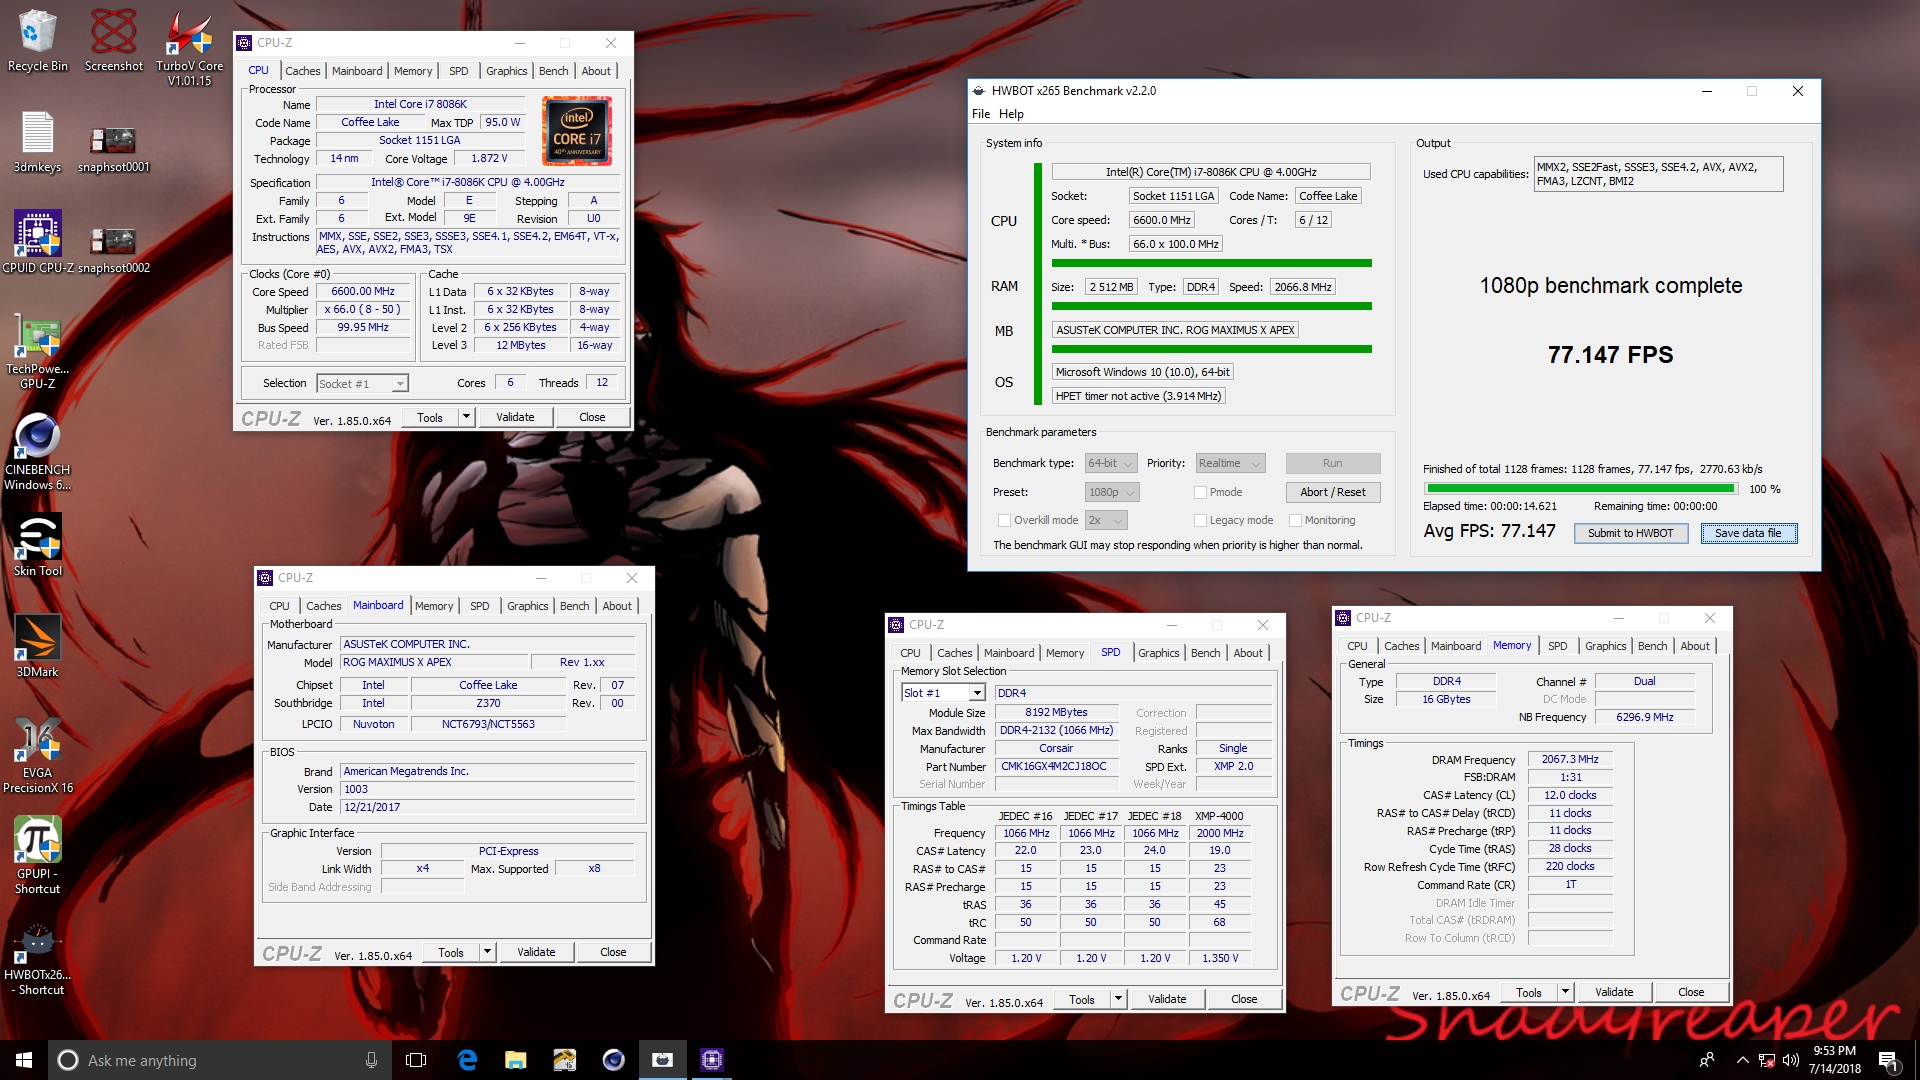The width and height of the screenshot is (1920, 1080).
Task: Click Validate in the CPU tab window
Action: point(515,417)
